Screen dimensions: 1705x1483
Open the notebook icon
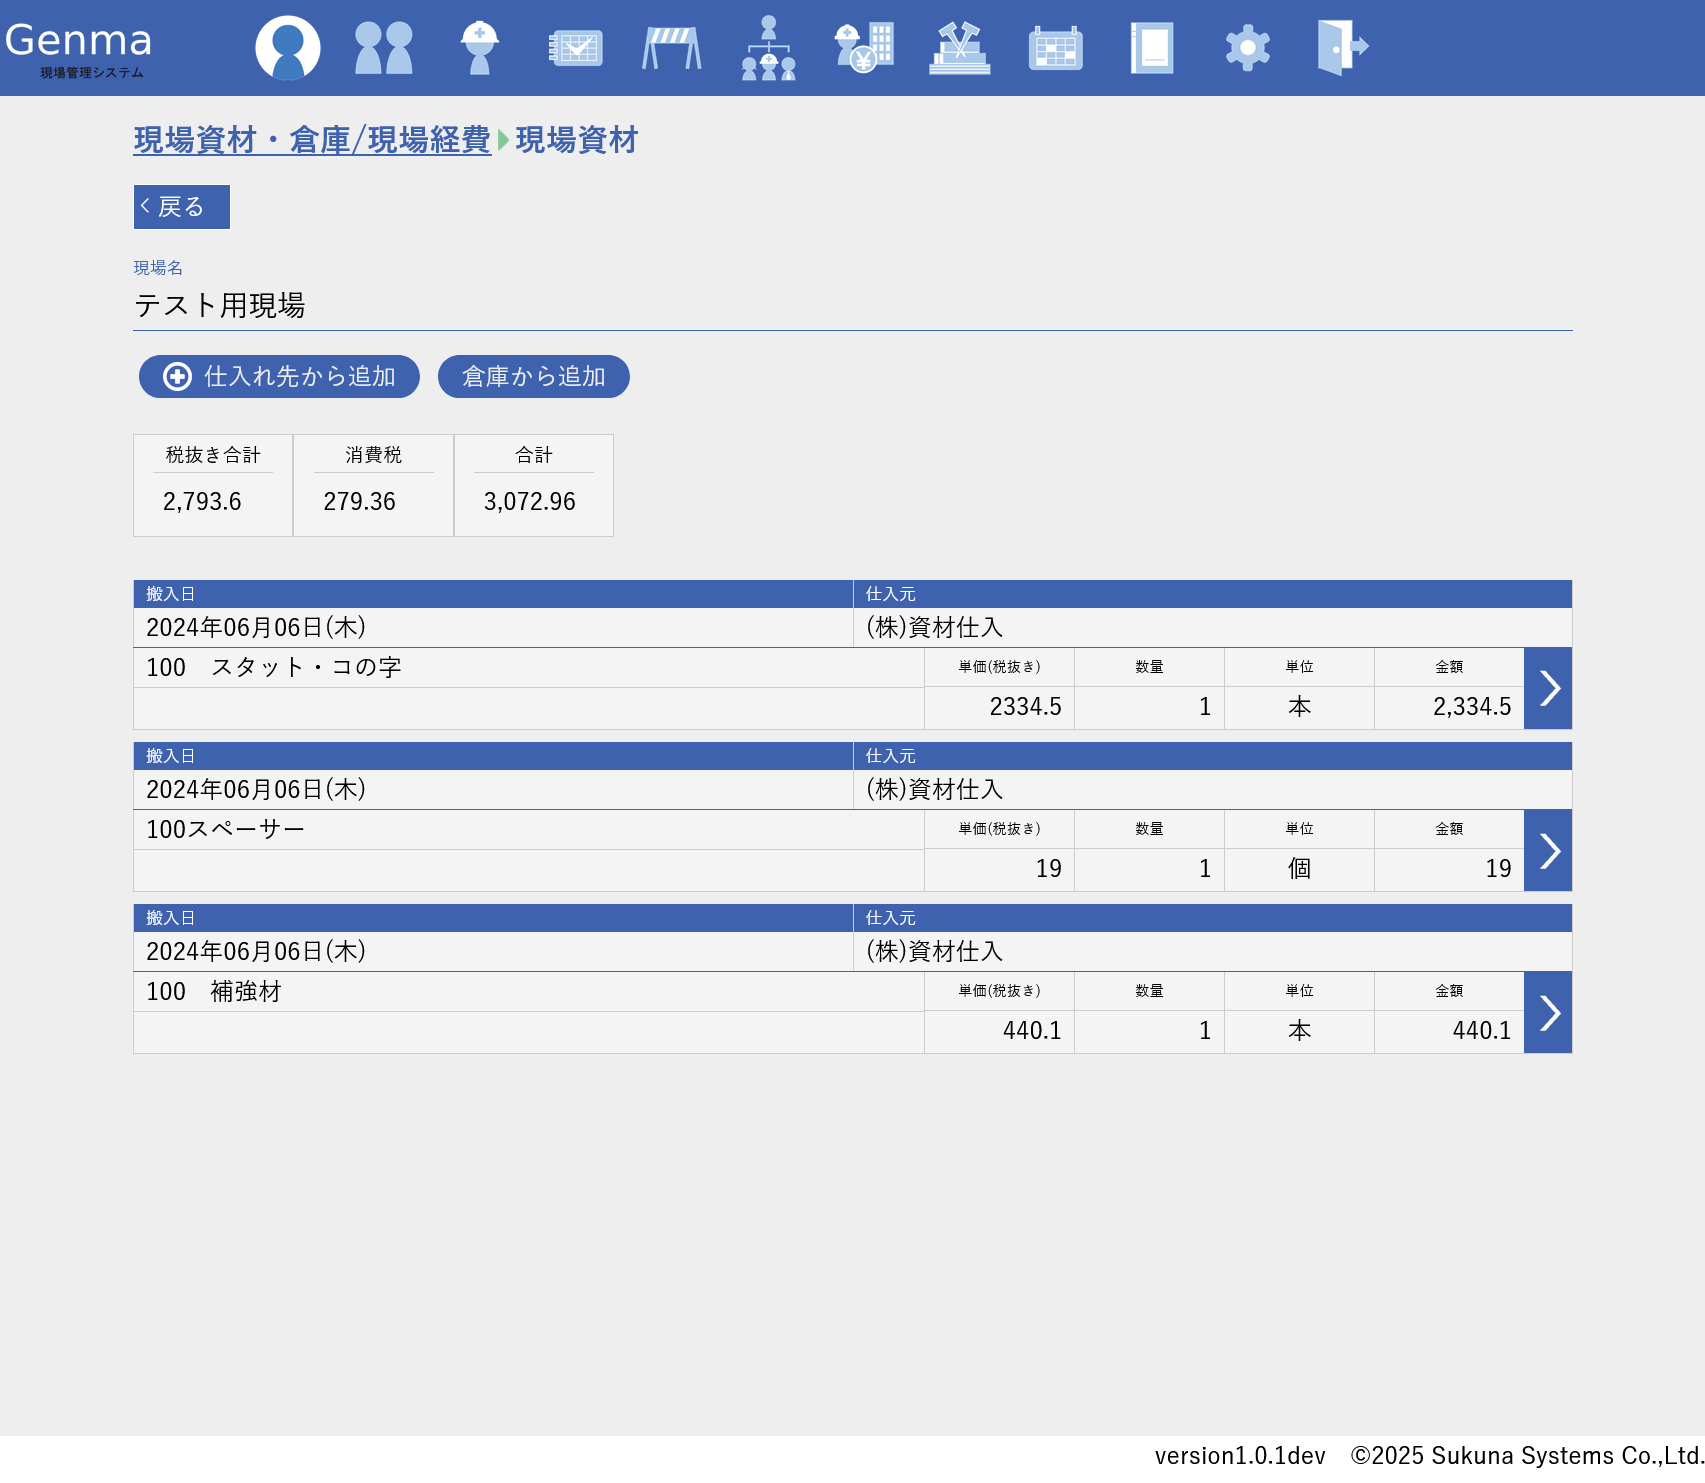pos(1151,47)
